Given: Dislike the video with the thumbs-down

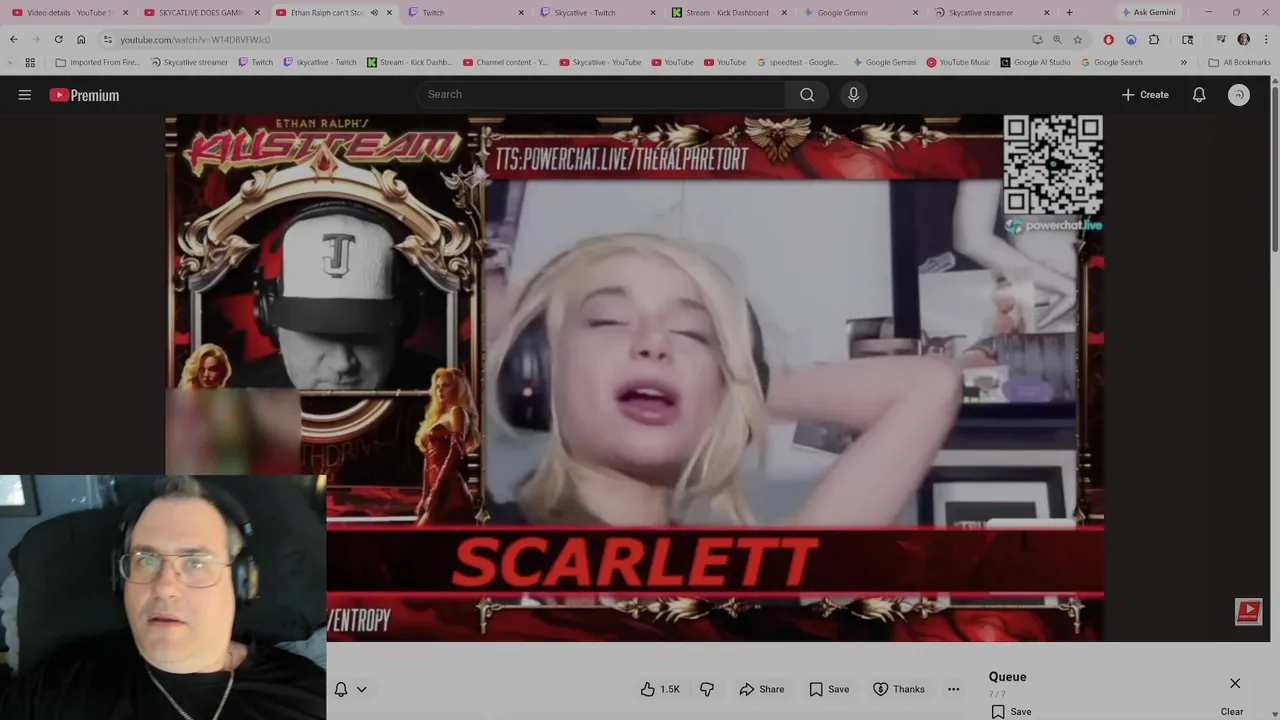Looking at the screenshot, I should (707, 689).
